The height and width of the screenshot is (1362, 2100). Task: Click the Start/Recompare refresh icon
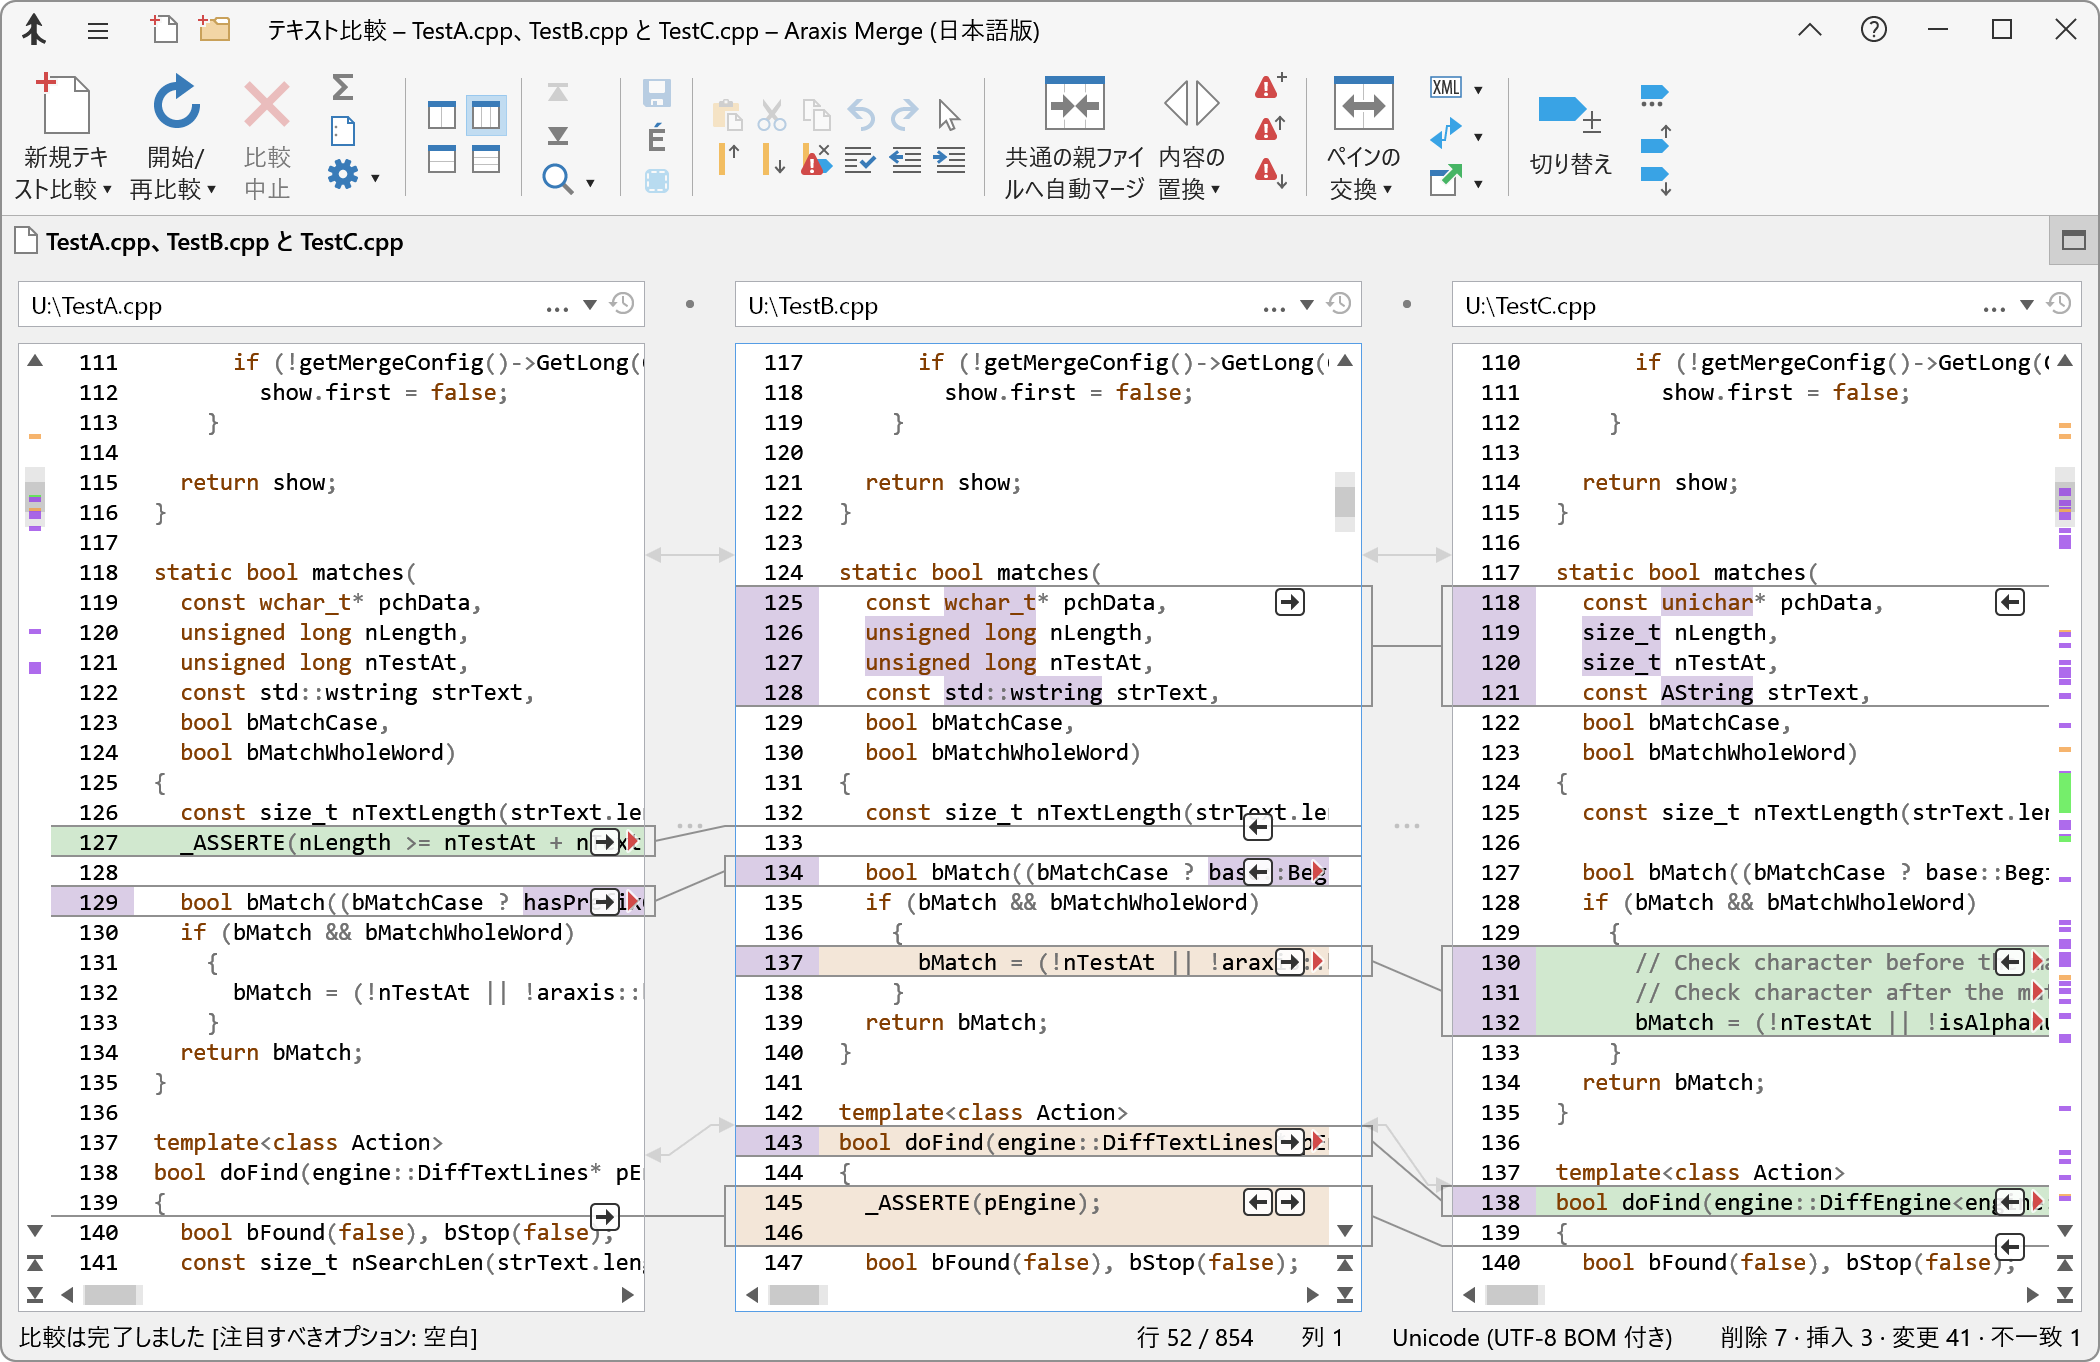coord(176,103)
